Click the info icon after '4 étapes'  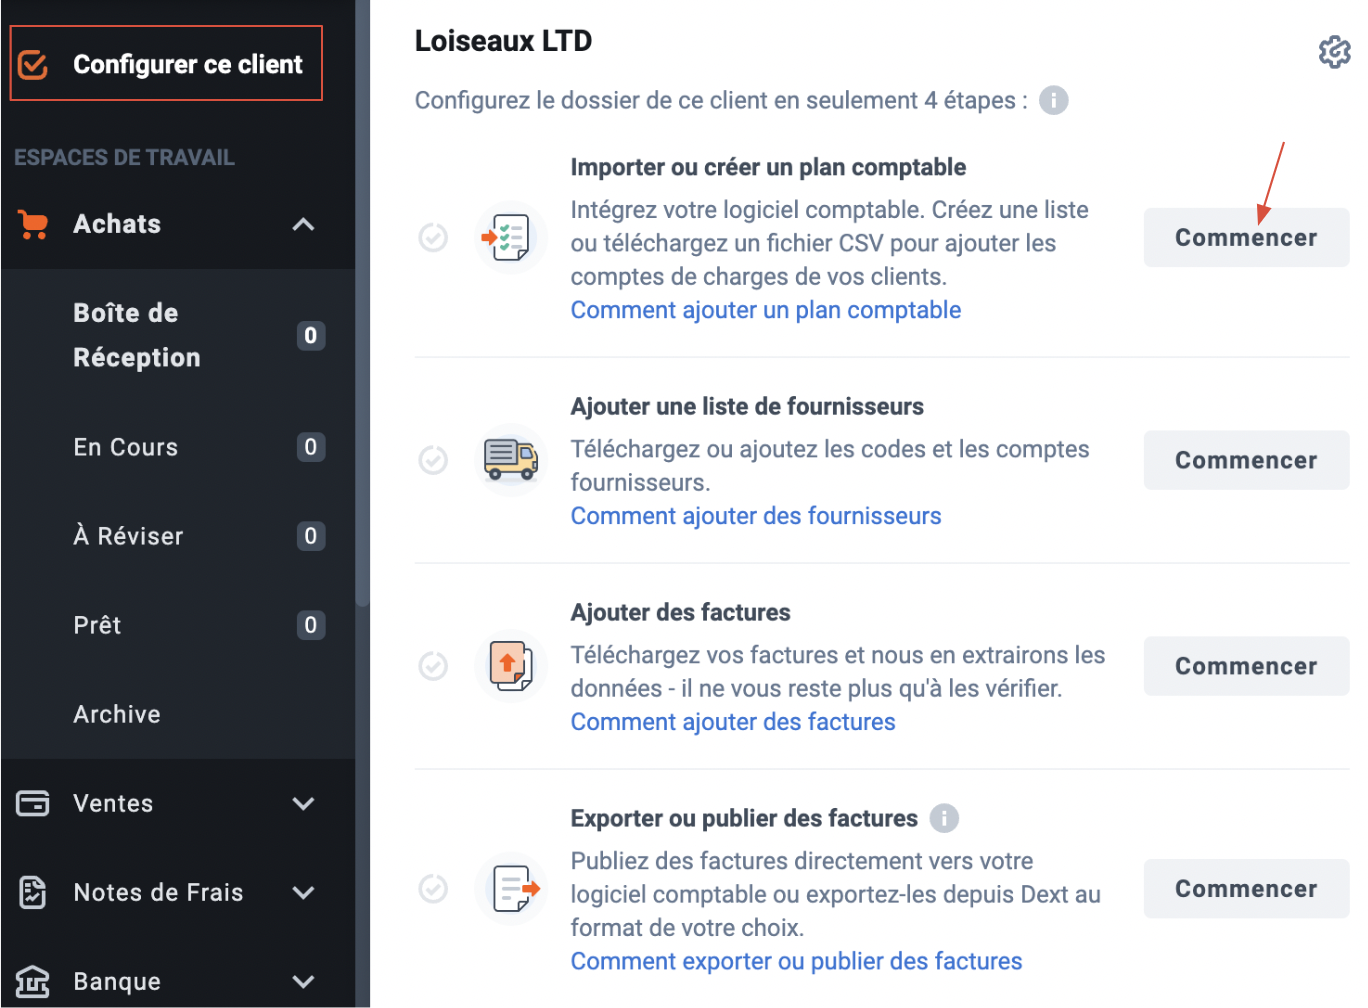(1053, 100)
